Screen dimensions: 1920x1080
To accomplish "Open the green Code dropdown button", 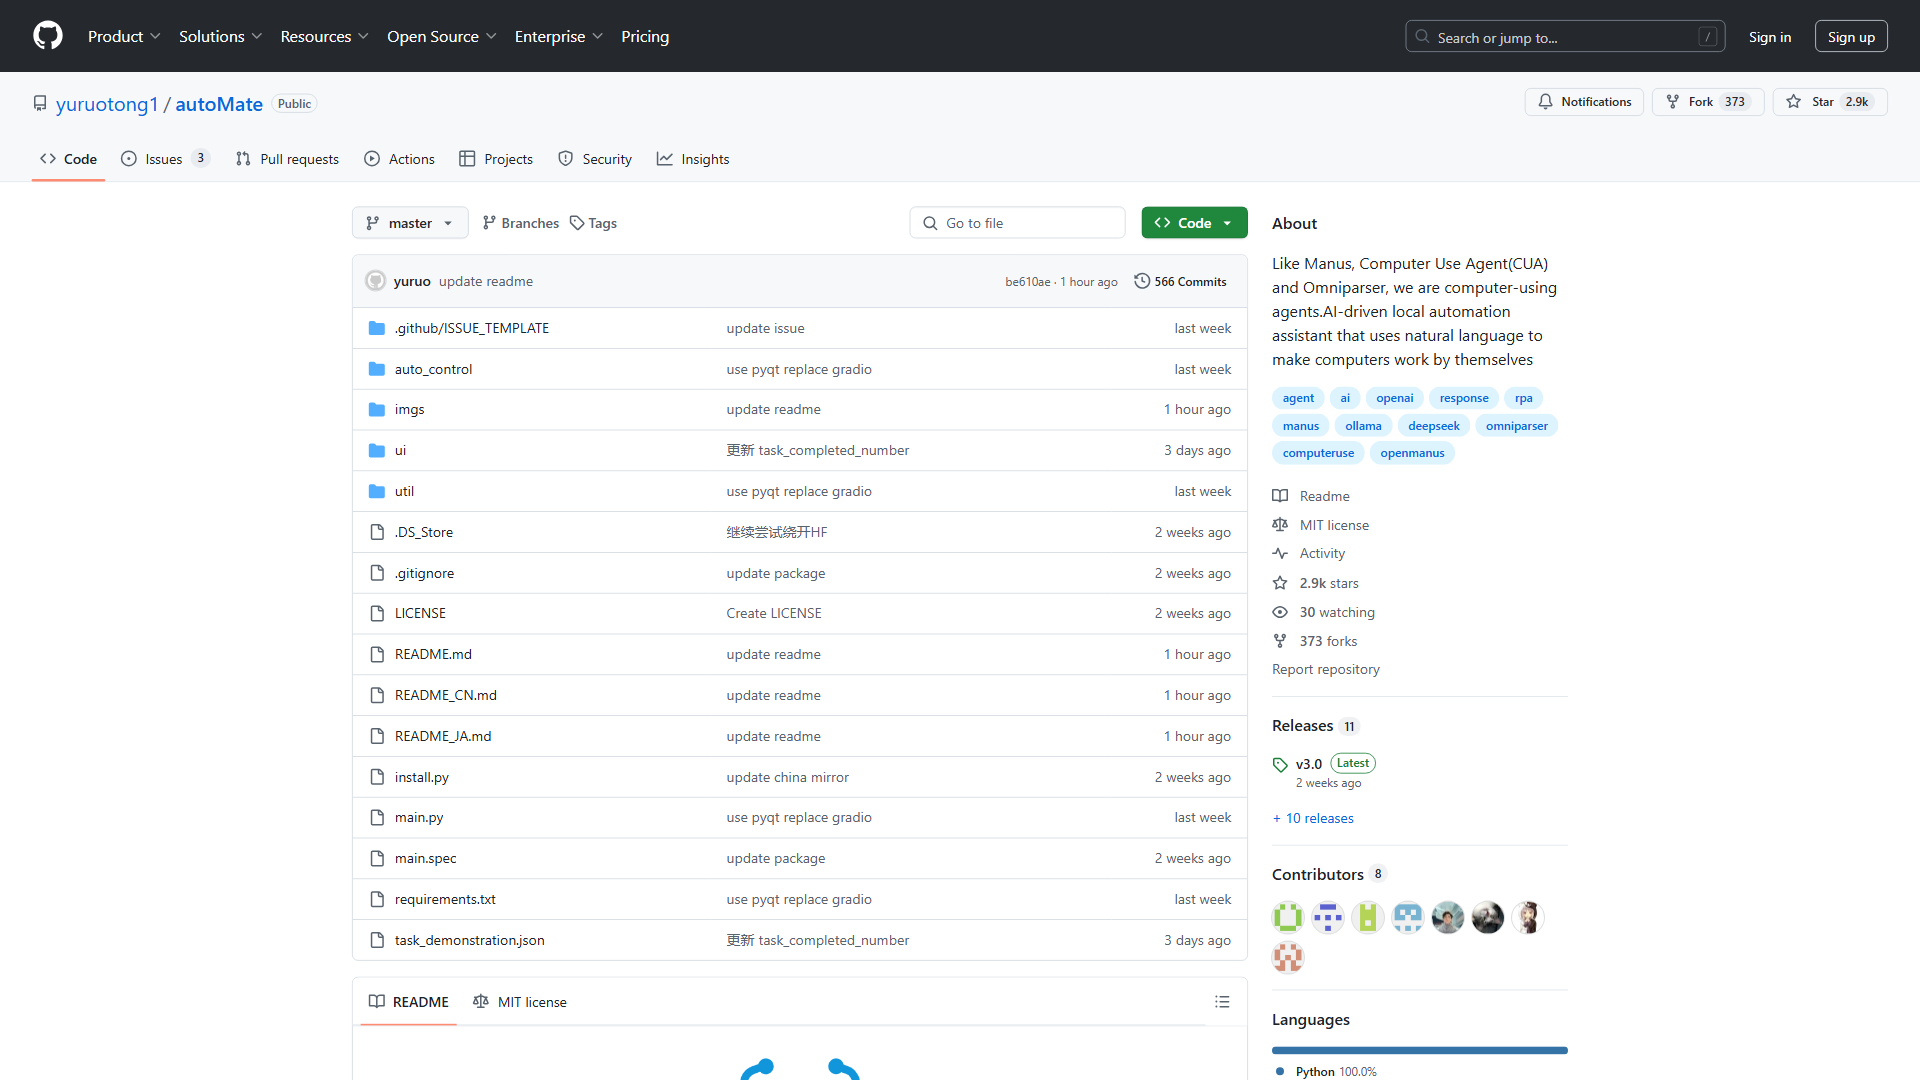I will [1194, 223].
